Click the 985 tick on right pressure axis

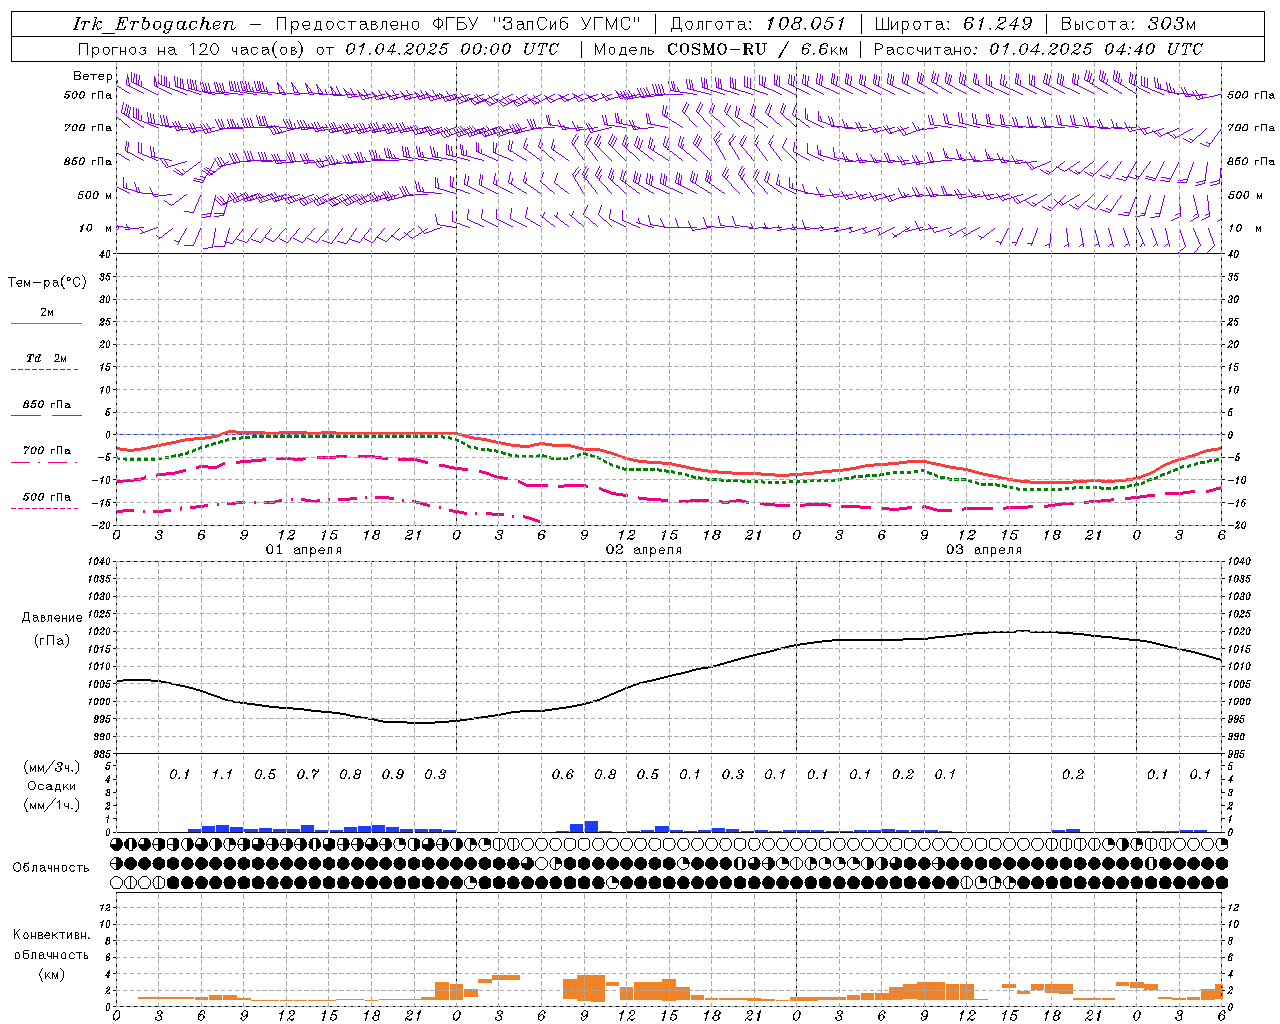(x=1239, y=754)
